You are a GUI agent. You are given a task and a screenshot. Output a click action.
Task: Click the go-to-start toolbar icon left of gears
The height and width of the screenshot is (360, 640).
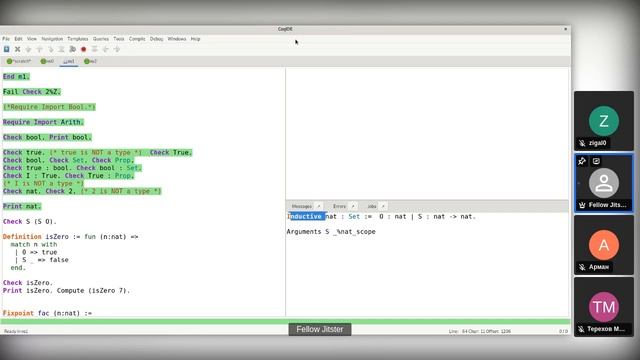click(x=62, y=49)
